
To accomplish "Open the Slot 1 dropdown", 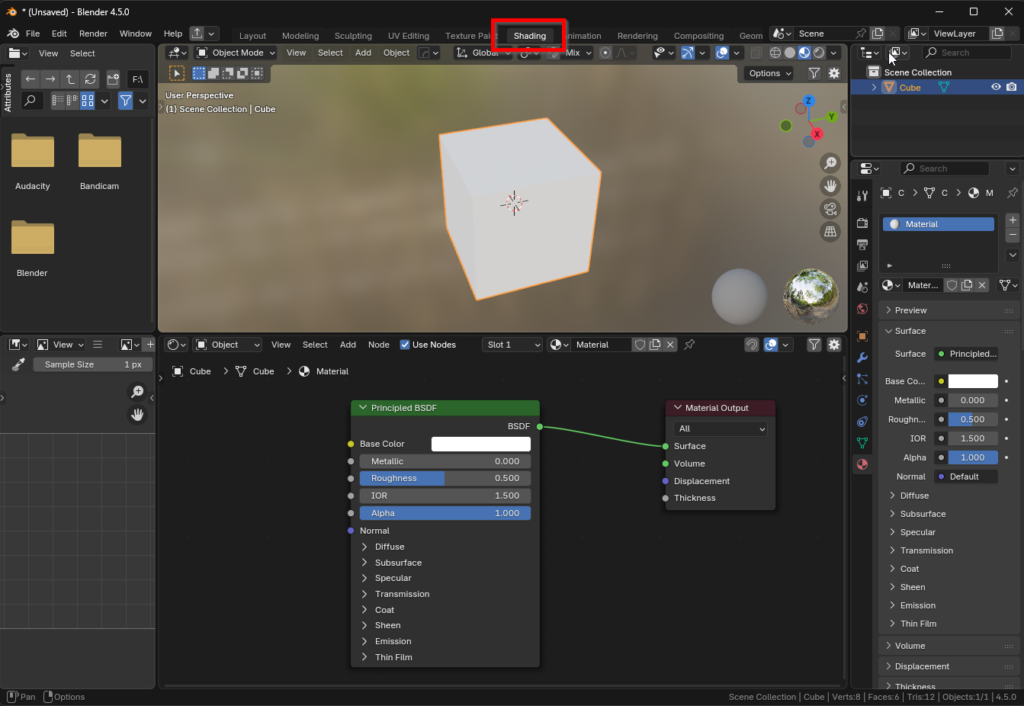I will click(x=512, y=345).
